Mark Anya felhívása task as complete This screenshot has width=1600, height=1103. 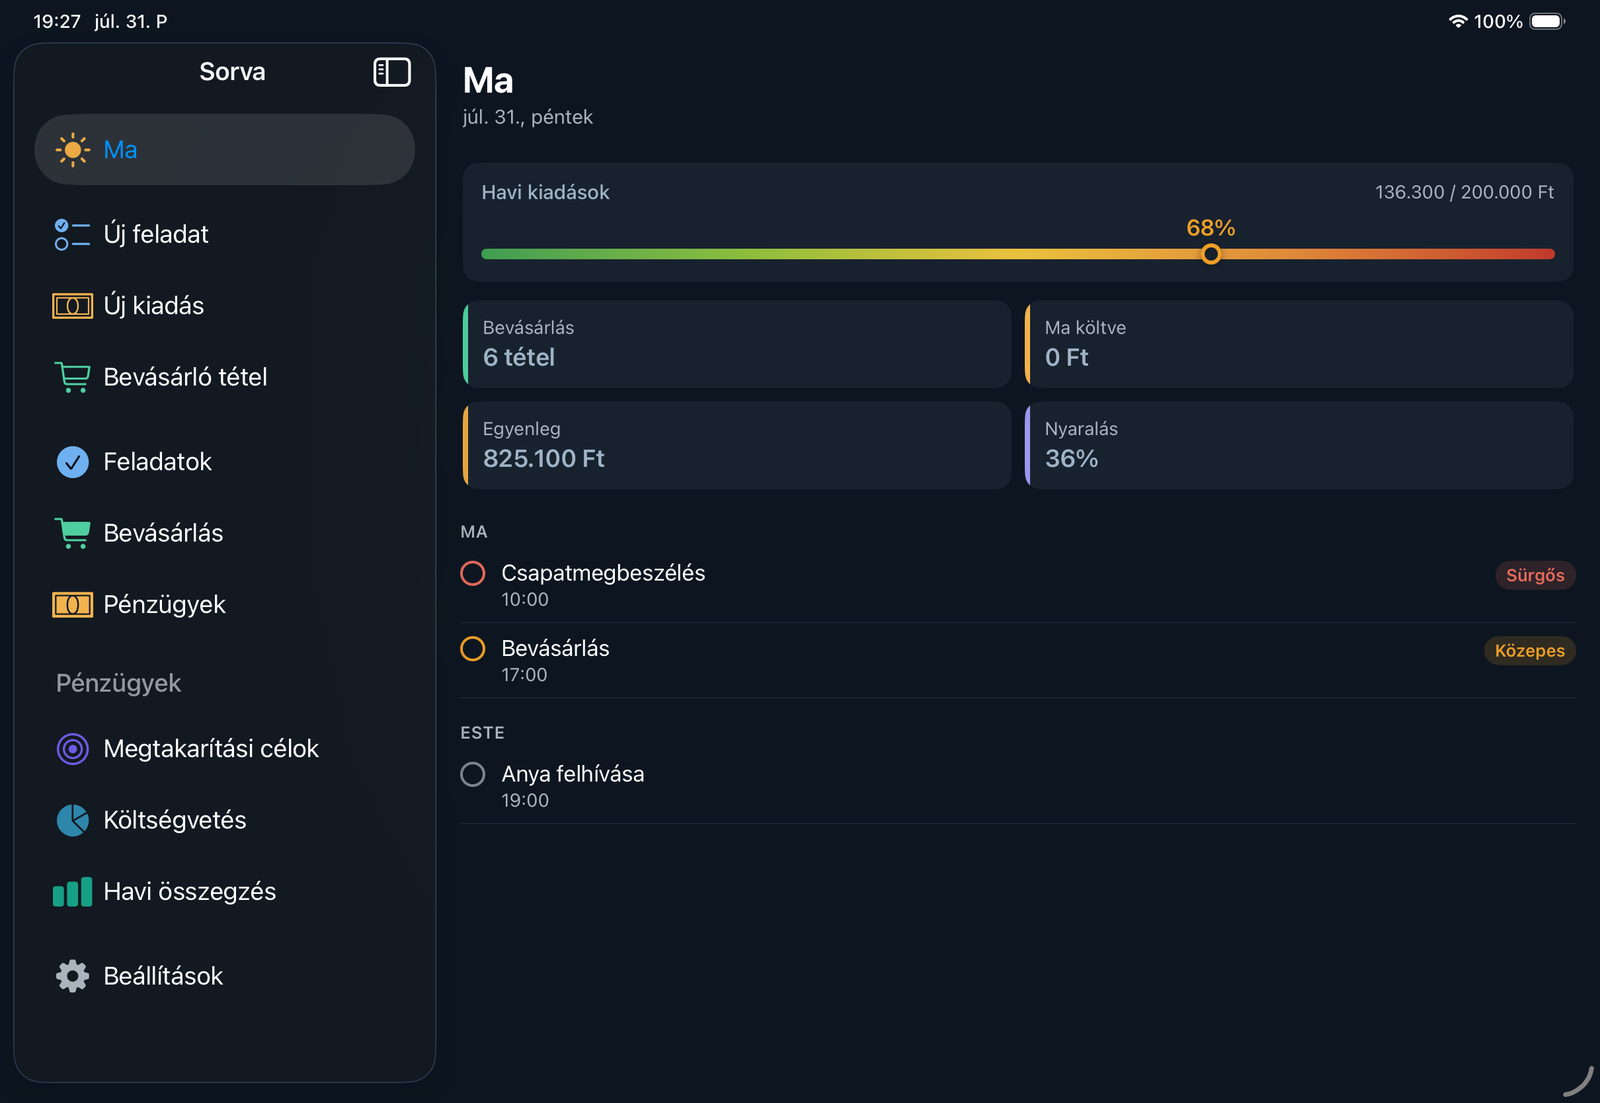[x=473, y=774]
